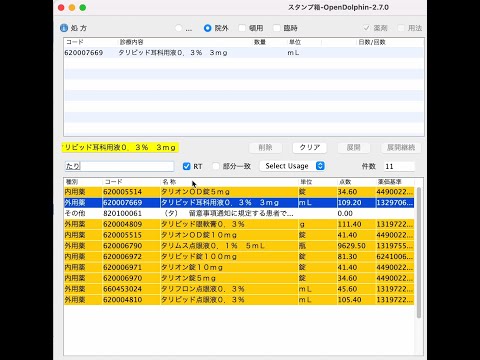
Task: Click the results list vertical scrollbar
Action: point(419,252)
